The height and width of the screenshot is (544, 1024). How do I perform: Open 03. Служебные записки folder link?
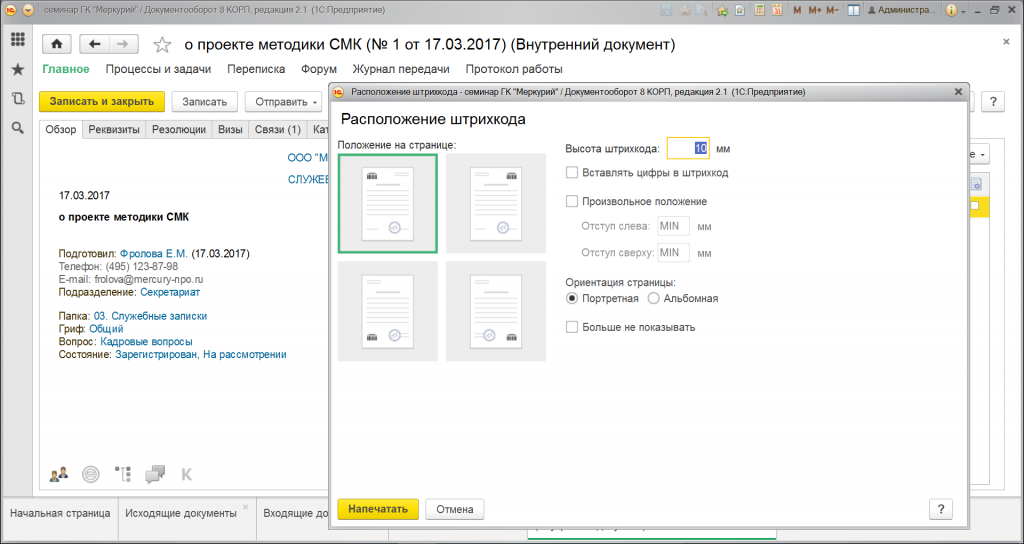point(150,316)
